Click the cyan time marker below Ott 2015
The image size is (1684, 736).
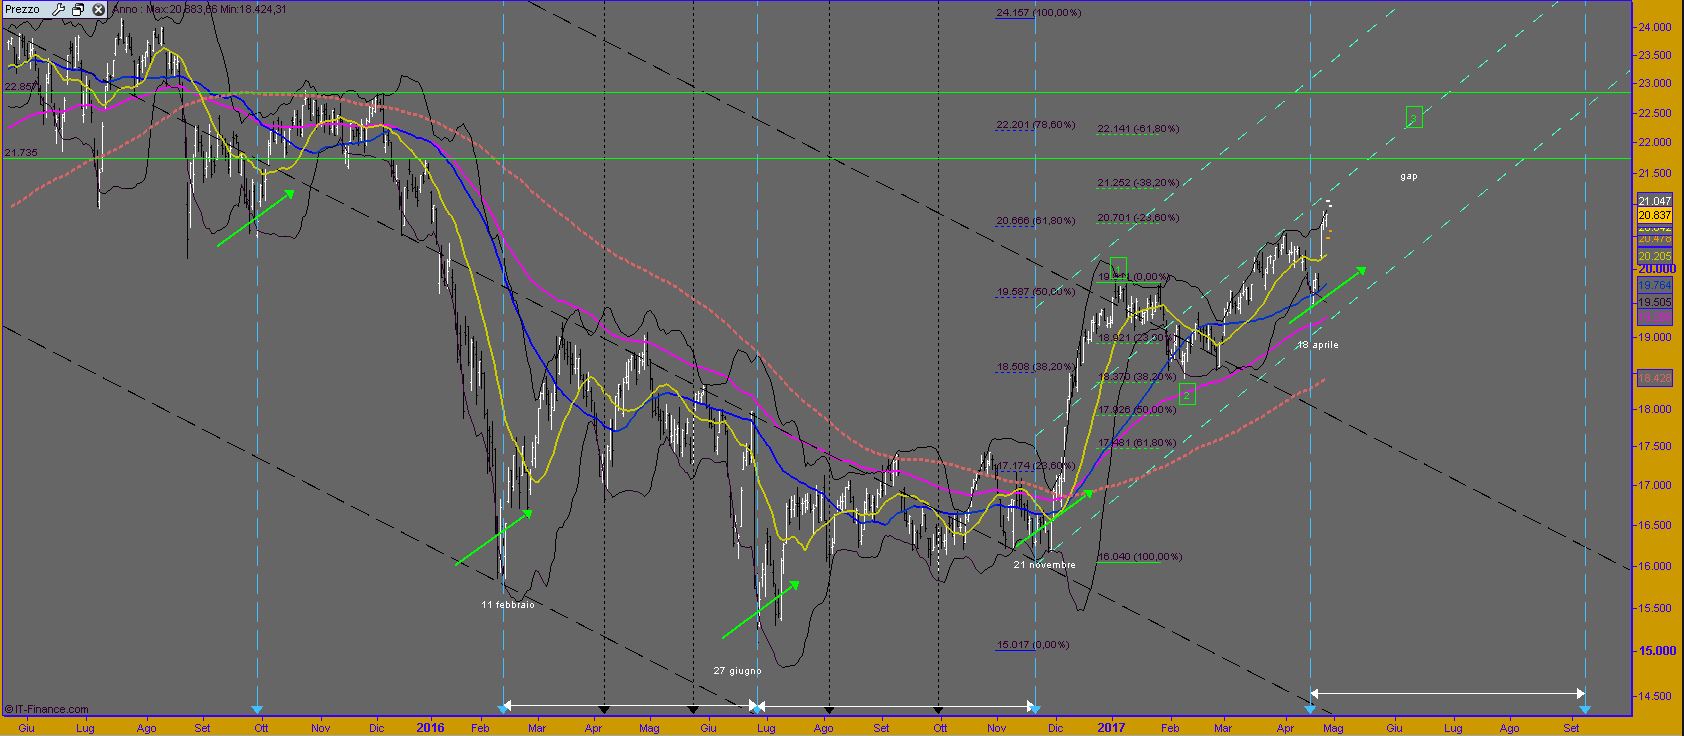[258, 708]
